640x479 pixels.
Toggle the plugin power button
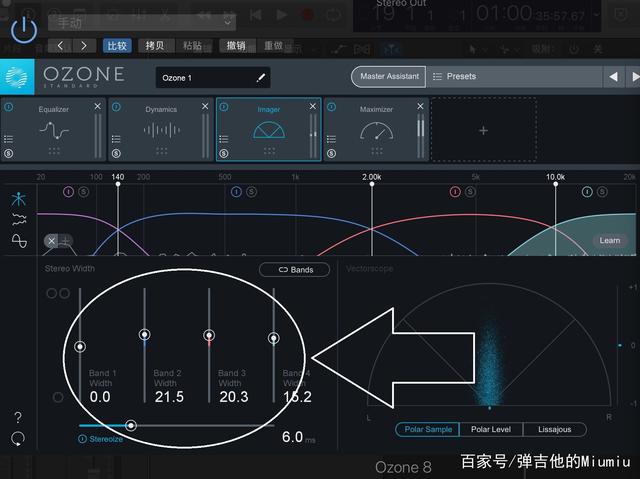(24, 30)
